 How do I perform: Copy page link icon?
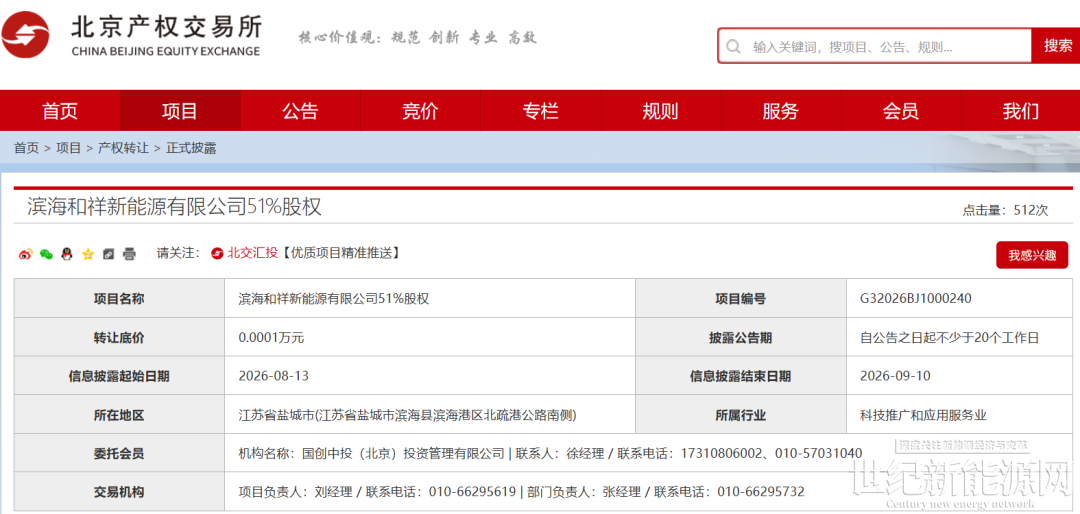pyautogui.click(x=108, y=254)
